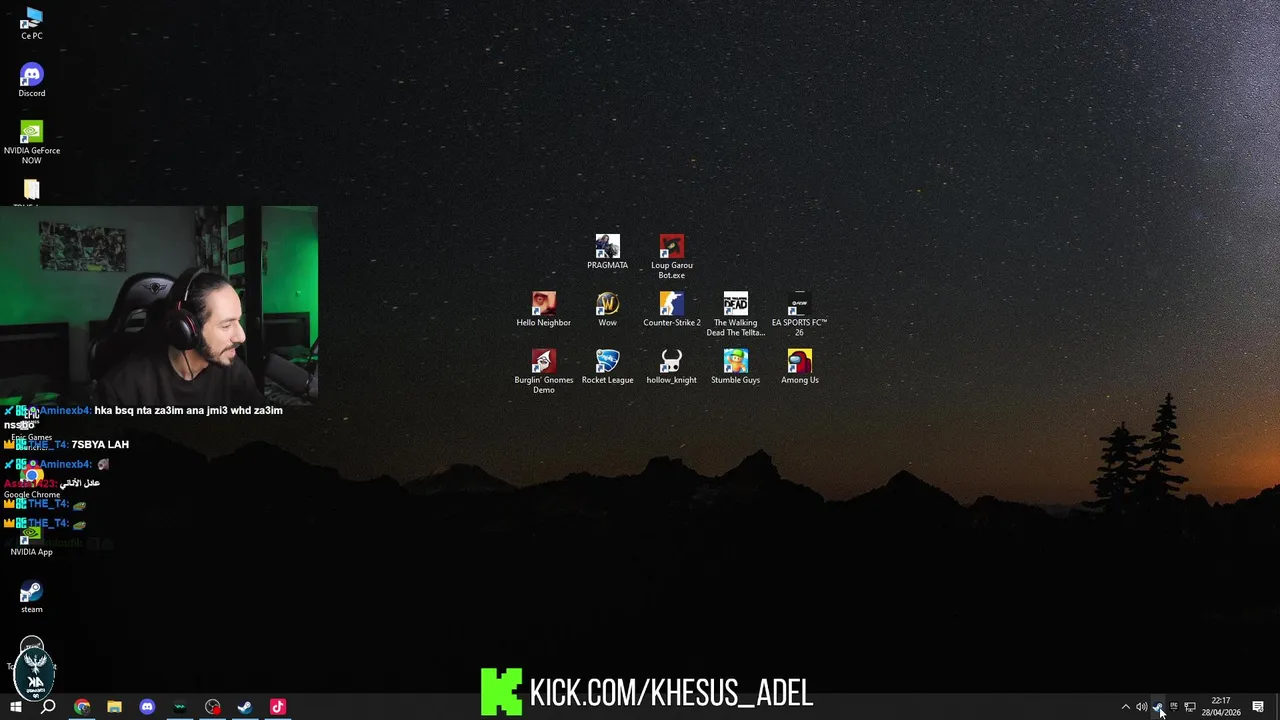Select the folder icon below GeForce NOW
The width and height of the screenshot is (1280, 720).
pos(31,190)
